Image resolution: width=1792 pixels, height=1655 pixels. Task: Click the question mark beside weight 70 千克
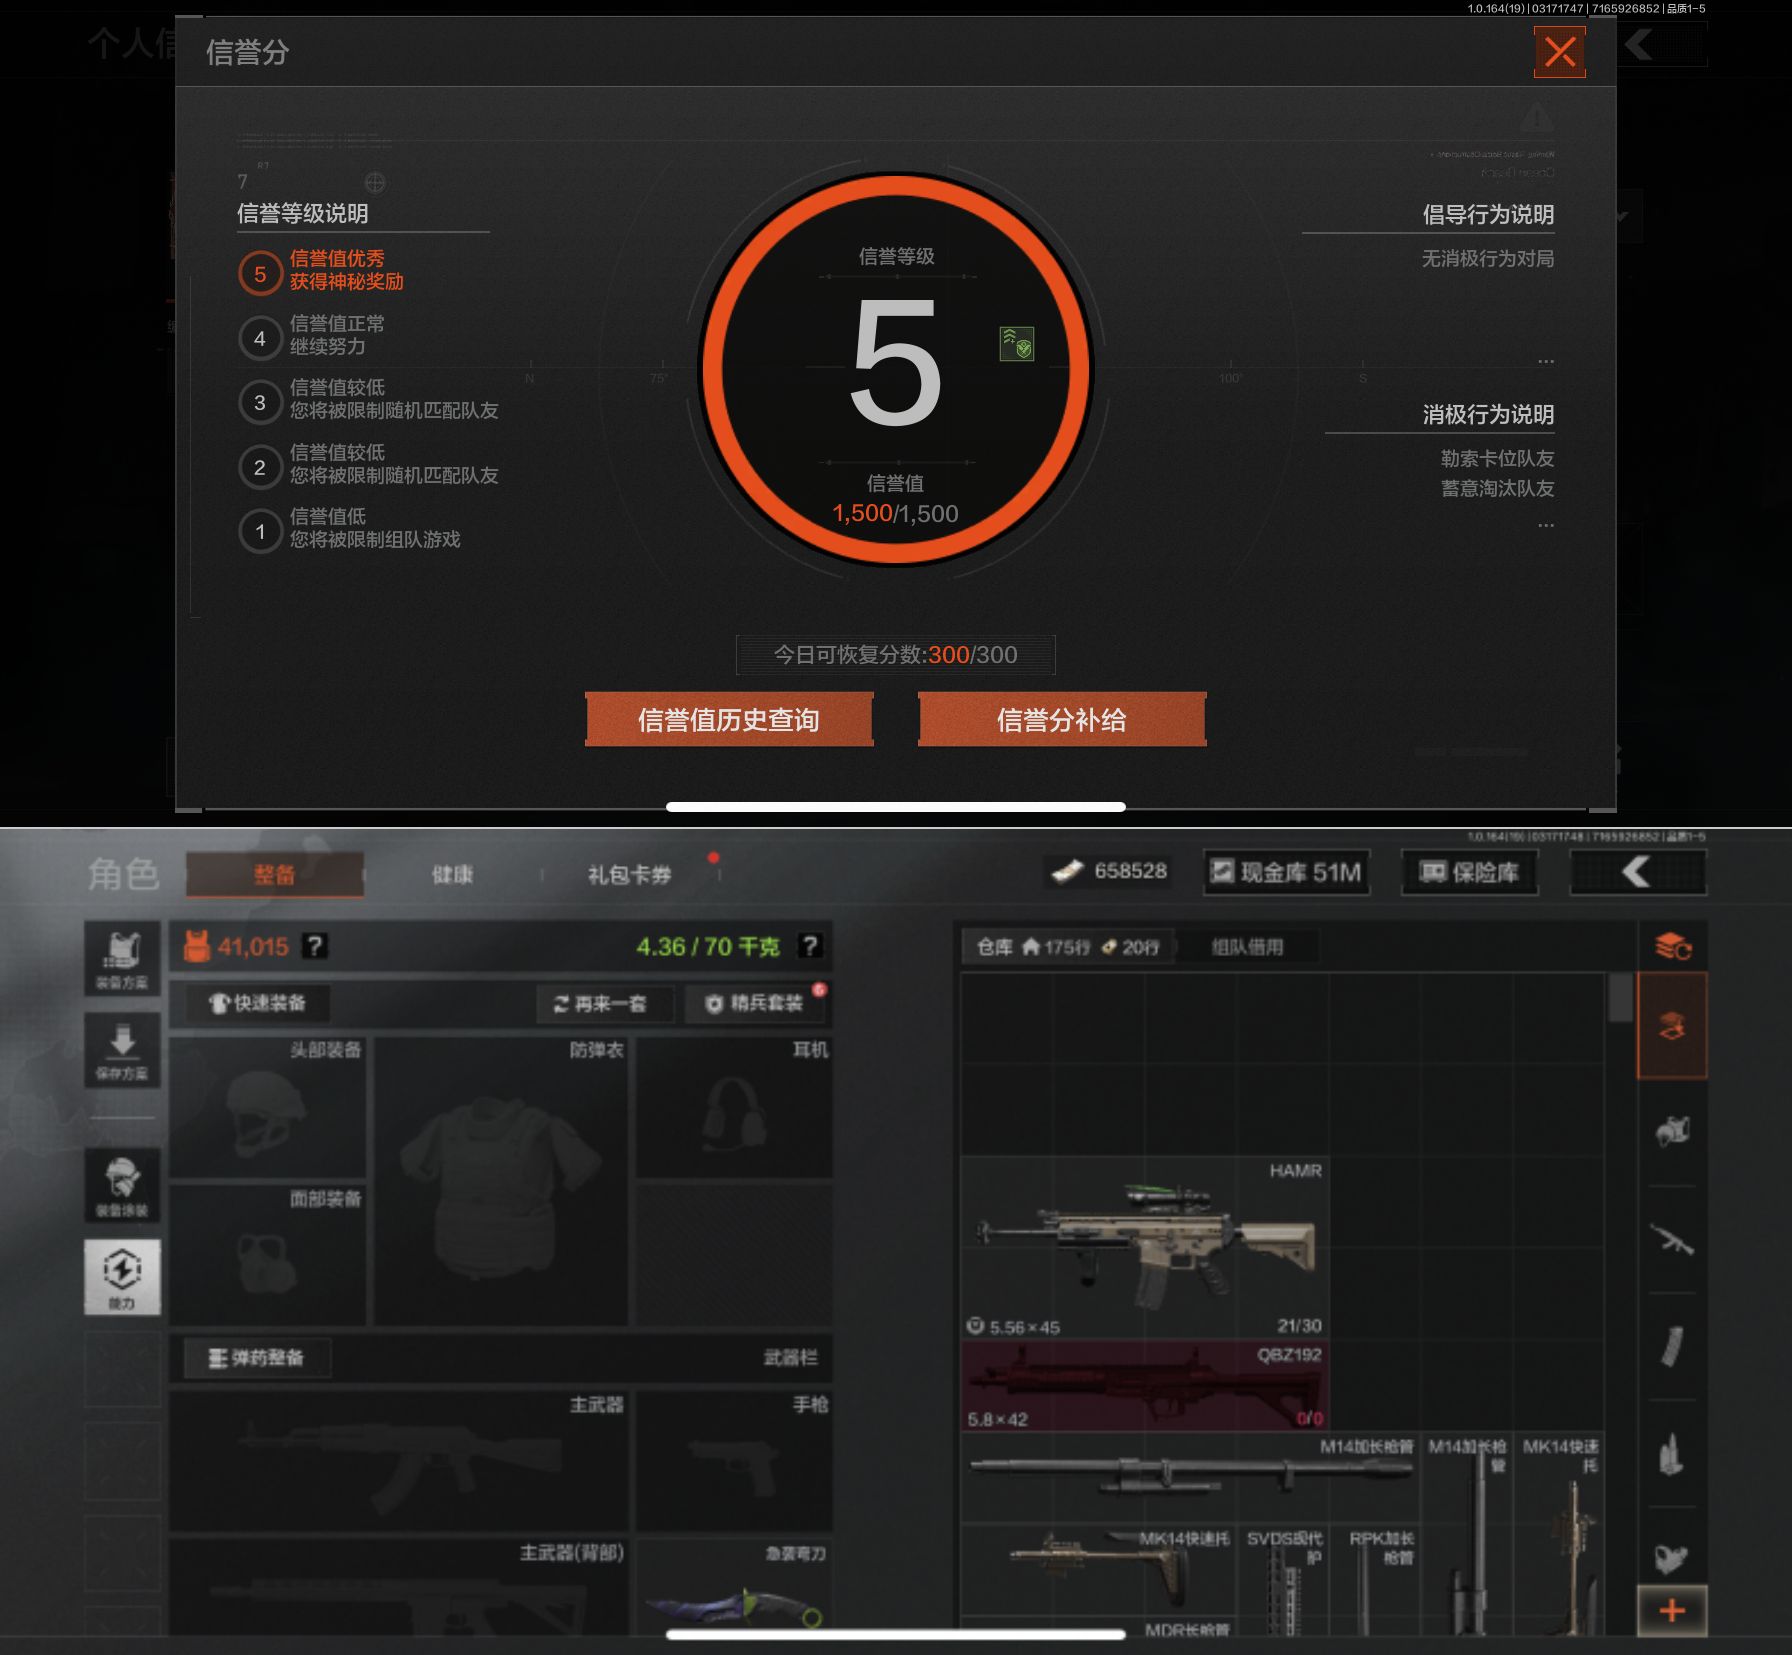click(810, 946)
